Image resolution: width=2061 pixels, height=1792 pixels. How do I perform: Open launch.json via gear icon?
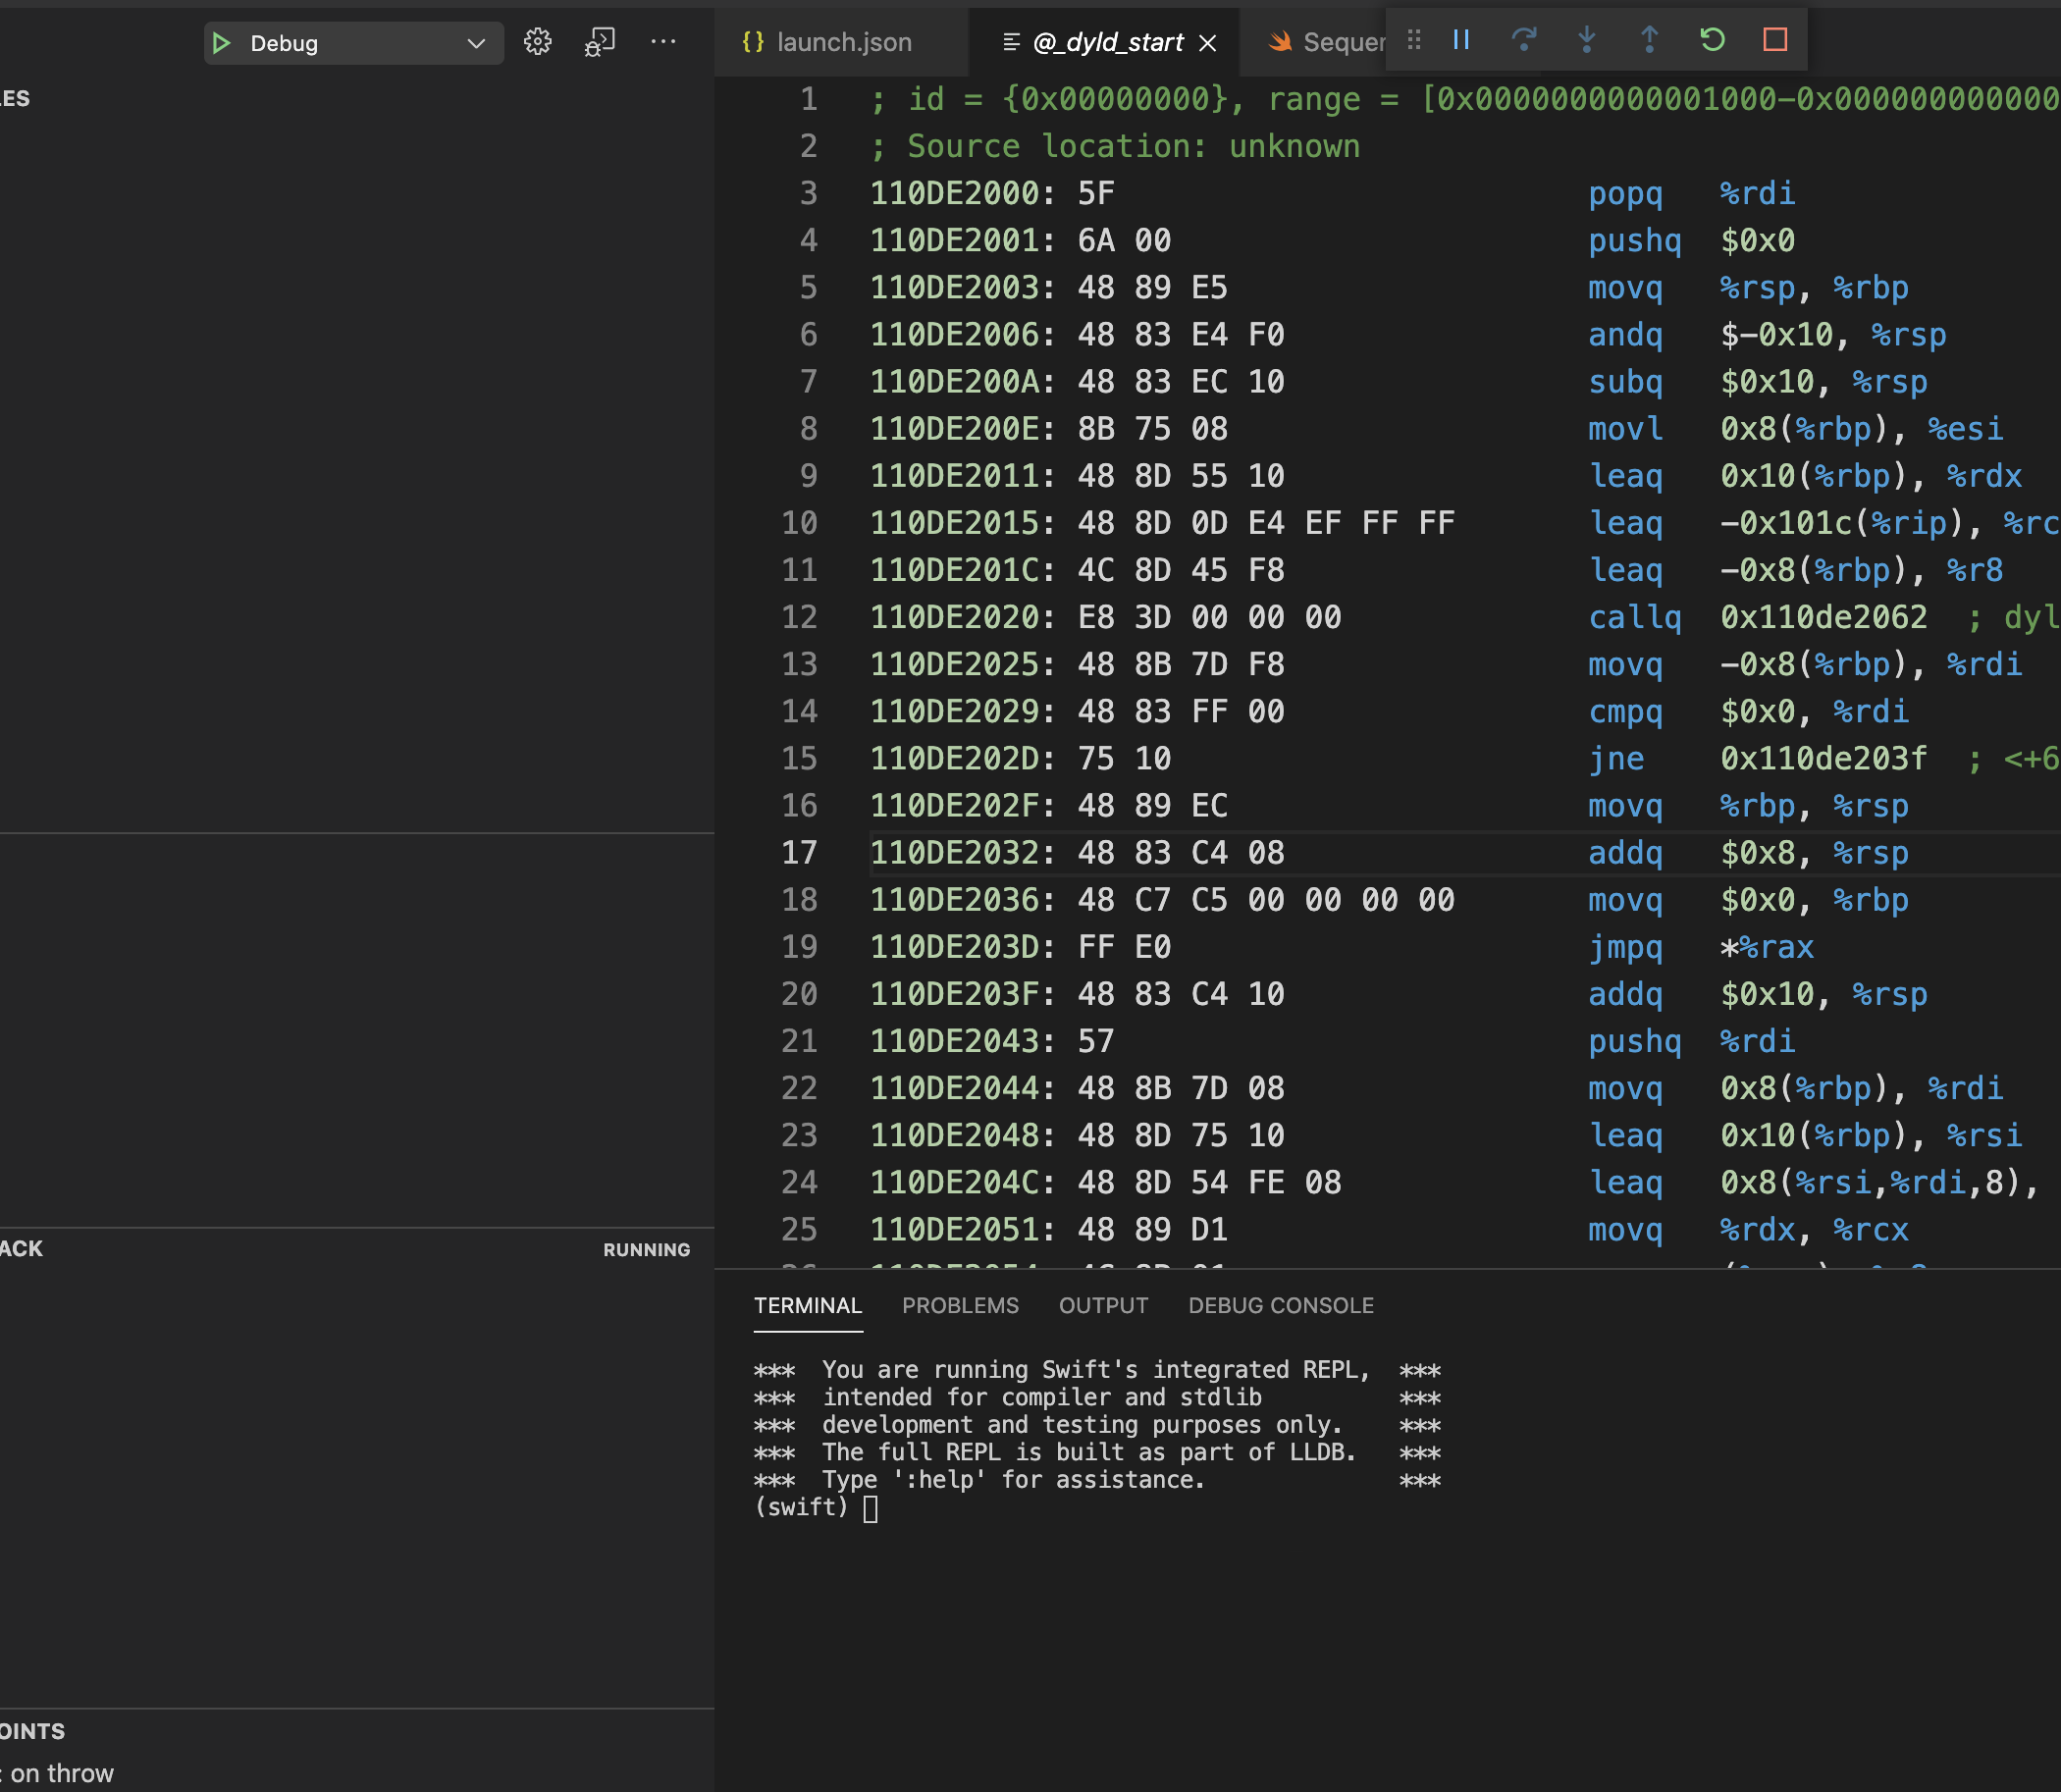[538, 42]
